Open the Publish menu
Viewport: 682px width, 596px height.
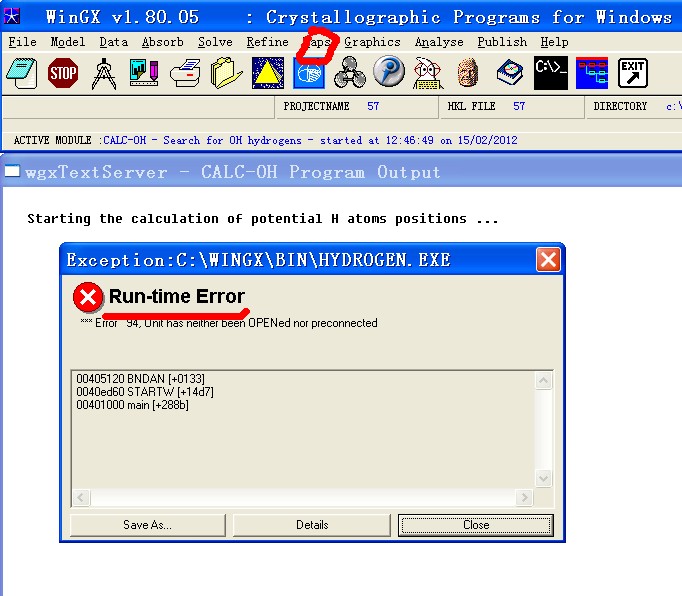(502, 42)
